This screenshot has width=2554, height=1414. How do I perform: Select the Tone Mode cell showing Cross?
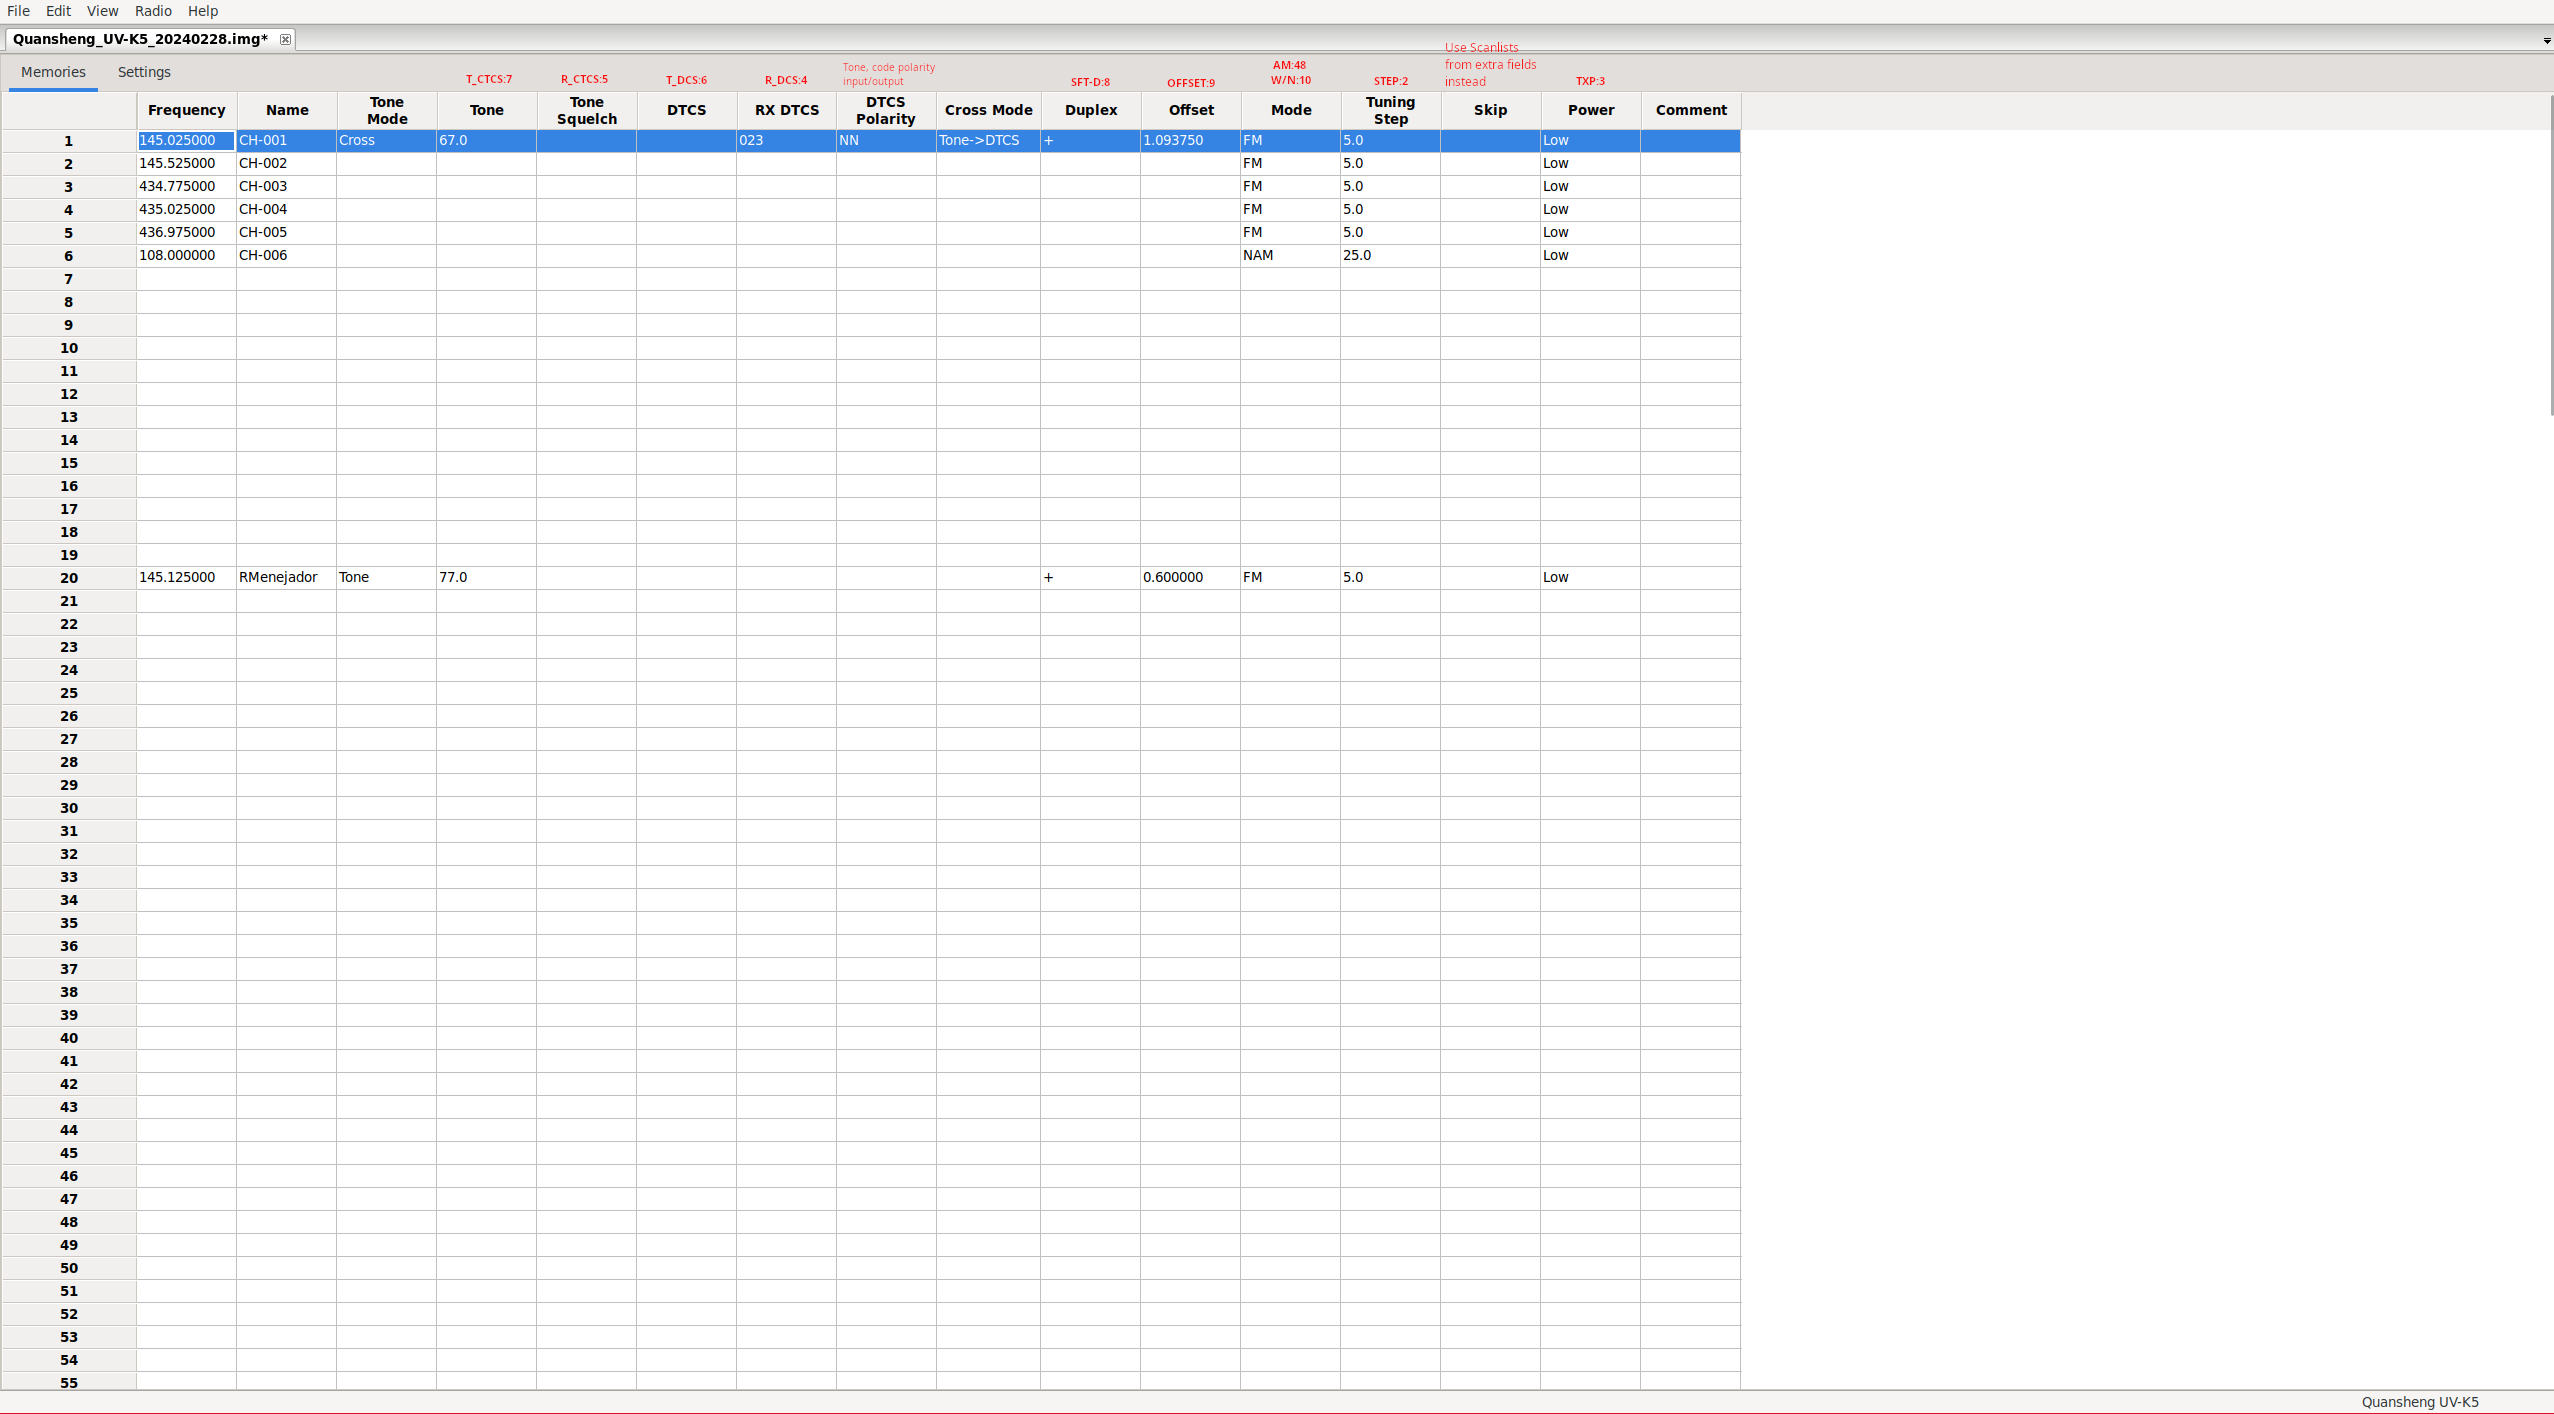(386, 140)
